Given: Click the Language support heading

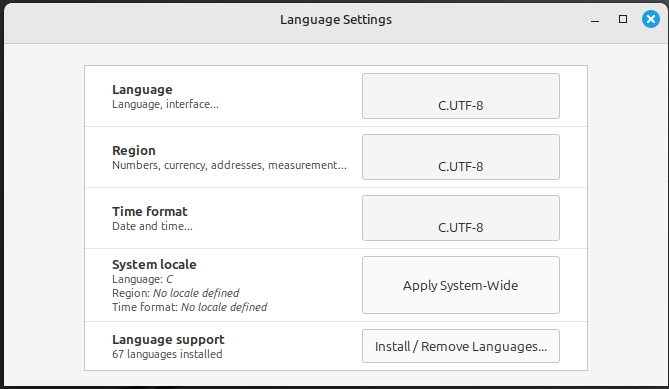Looking at the screenshot, I should (x=168, y=340).
